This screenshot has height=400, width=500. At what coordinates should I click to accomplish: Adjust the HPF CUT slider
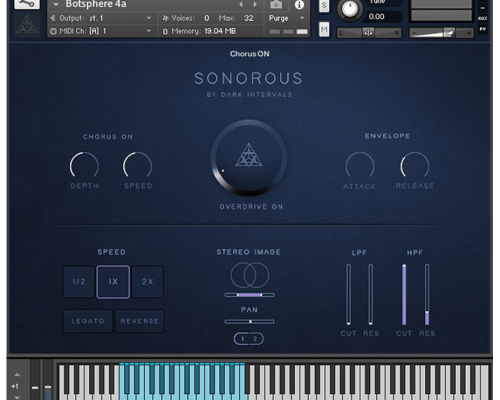[x=404, y=294]
